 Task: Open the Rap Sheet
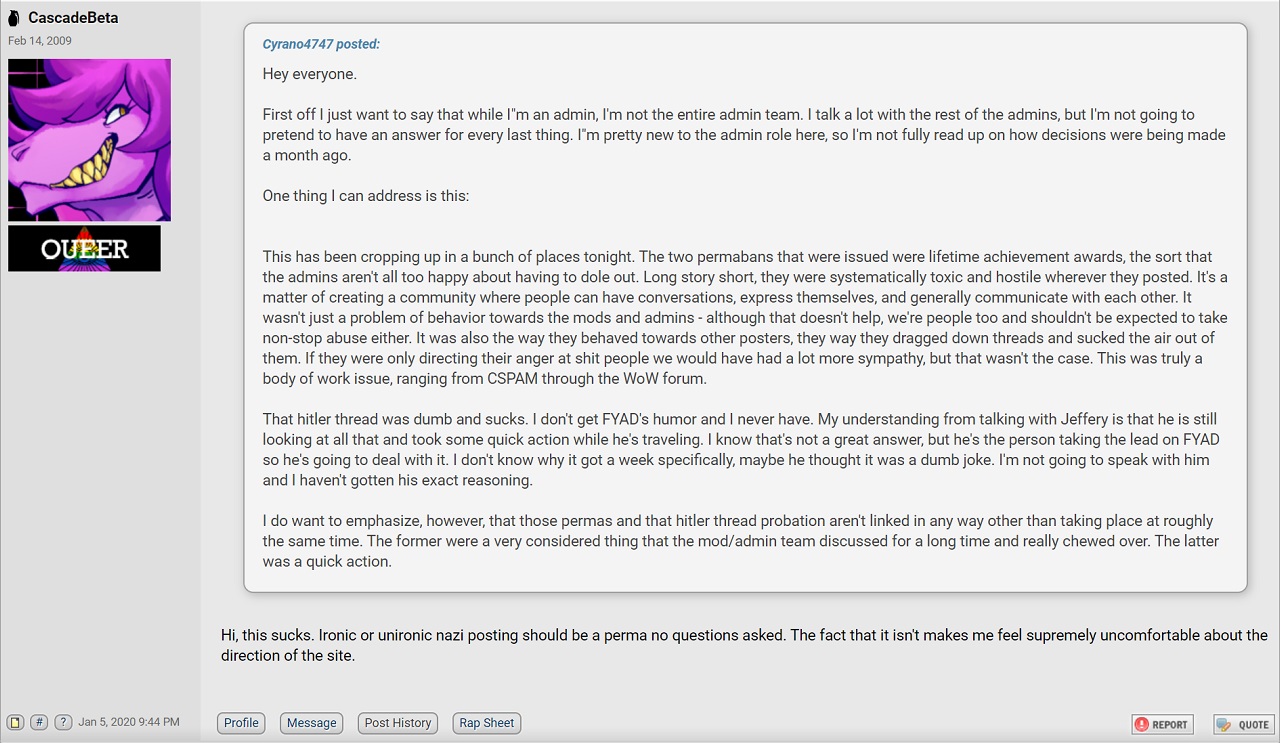(x=487, y=723)
